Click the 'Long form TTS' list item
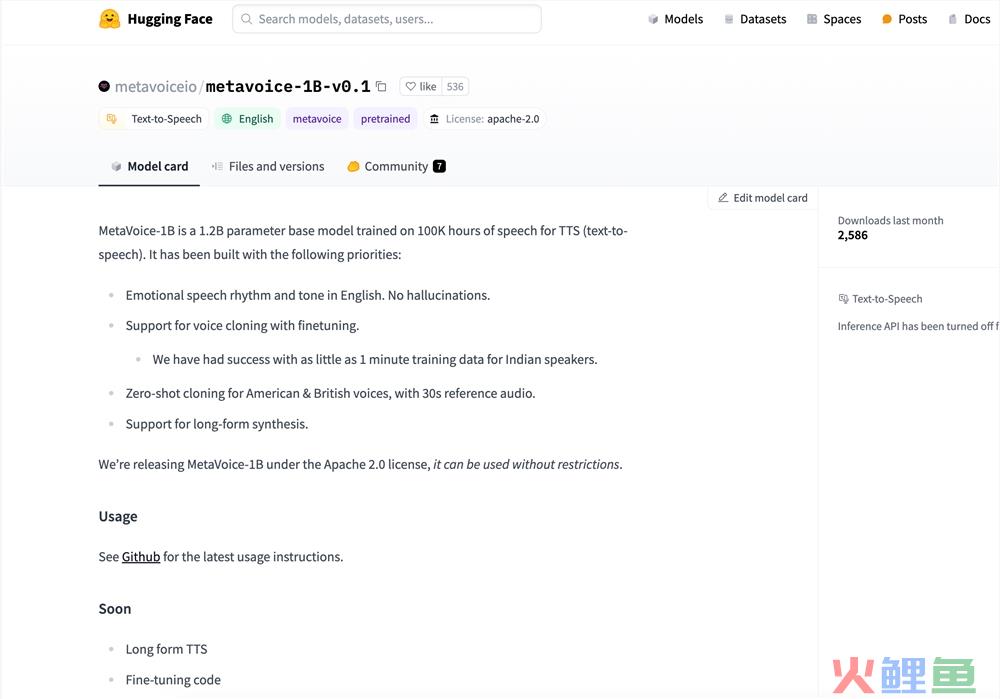This screenshot has height=699, width=1000. [x=166, y=649]
